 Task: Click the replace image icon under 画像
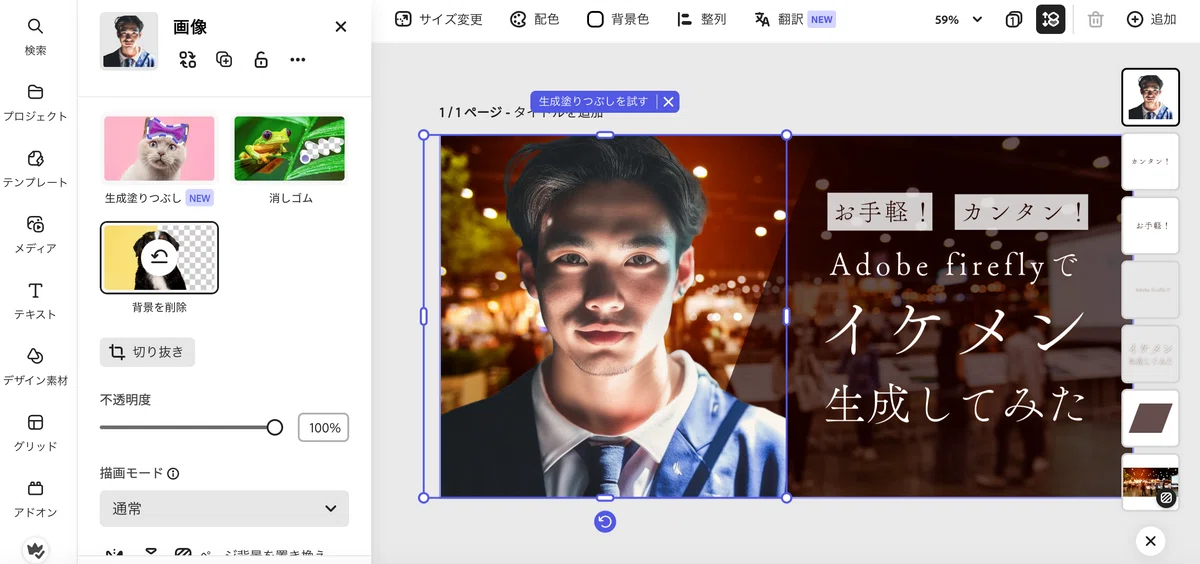(x=188, y=60)
